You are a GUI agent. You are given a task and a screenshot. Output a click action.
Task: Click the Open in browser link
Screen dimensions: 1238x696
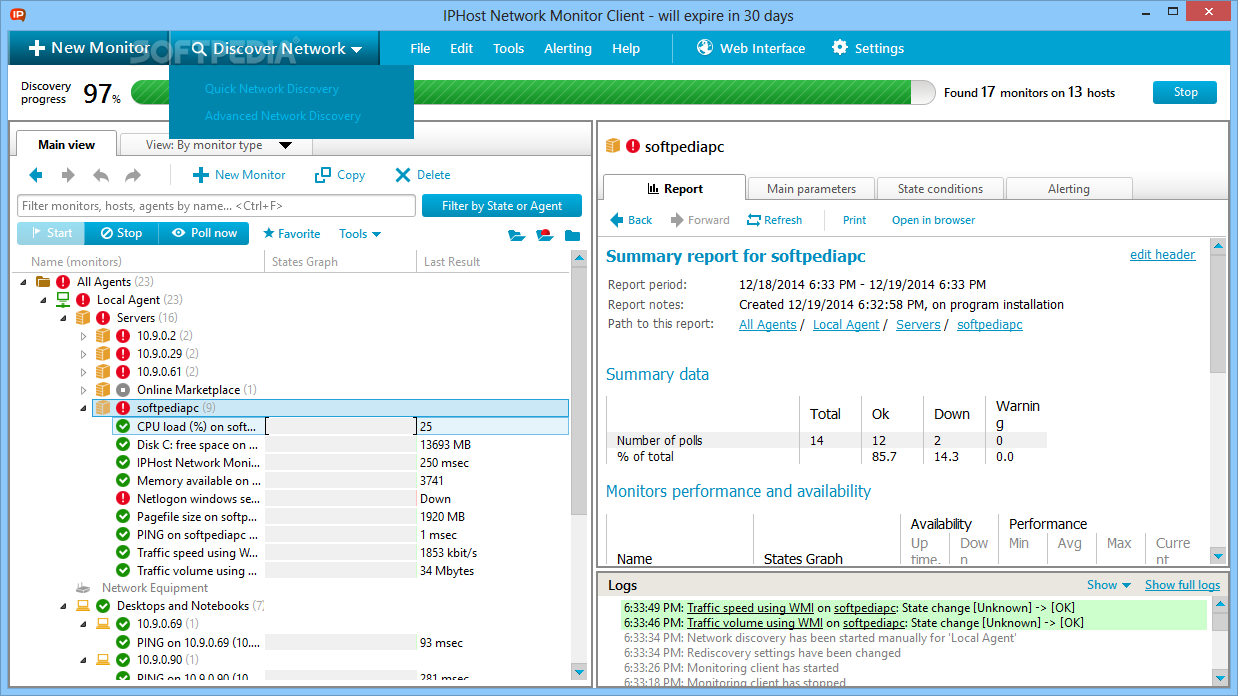[x=933, y=220]
